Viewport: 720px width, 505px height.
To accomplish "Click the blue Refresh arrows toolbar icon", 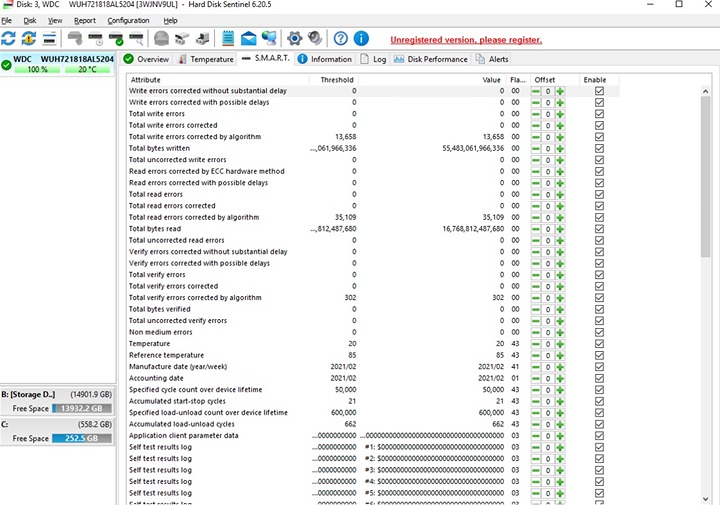I will coord(8,39).
